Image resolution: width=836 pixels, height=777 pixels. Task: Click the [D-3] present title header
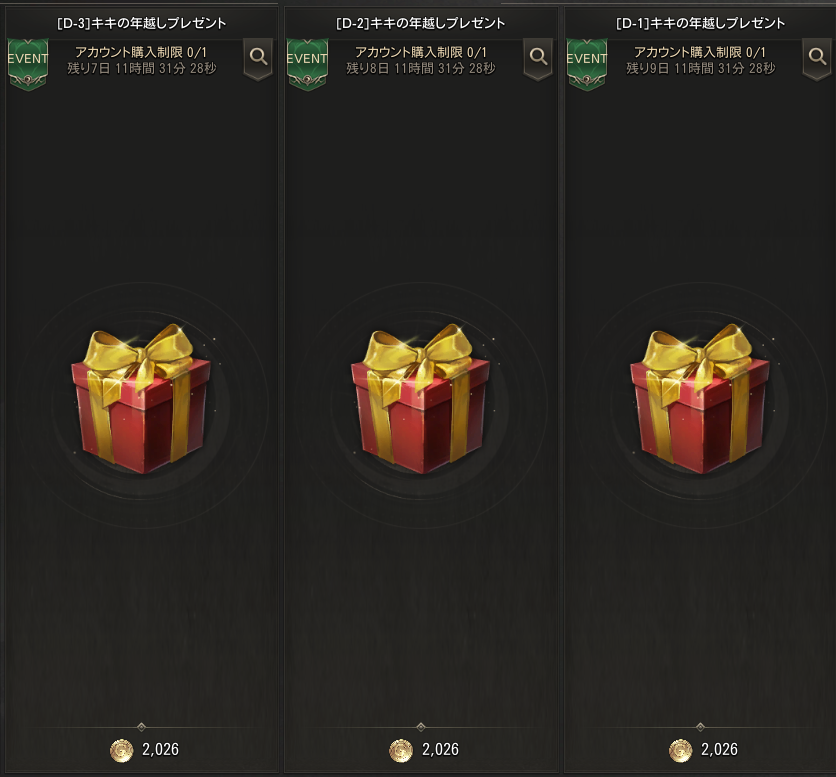click(x=141, y=23)
